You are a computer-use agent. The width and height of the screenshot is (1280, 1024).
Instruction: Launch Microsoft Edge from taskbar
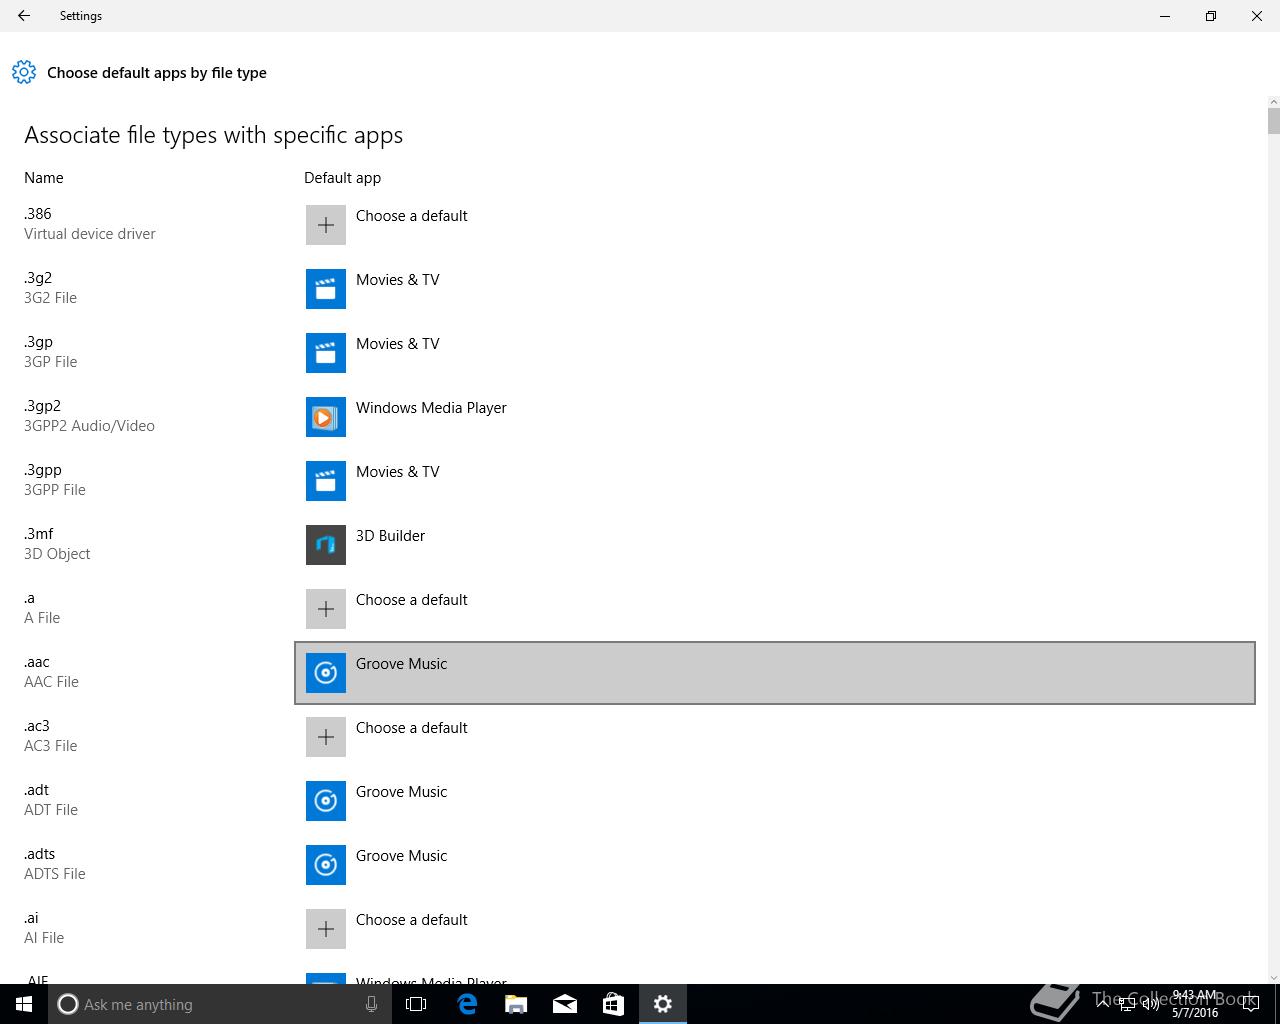(467, 1004)
